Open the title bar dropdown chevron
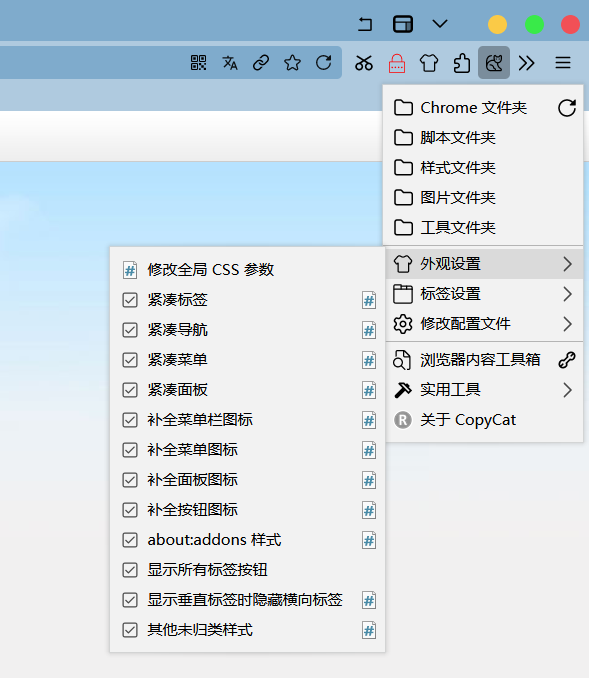Image resolution: width=589 pixels, height=678 pixels. pyautogui.click(x=440, y=24)
